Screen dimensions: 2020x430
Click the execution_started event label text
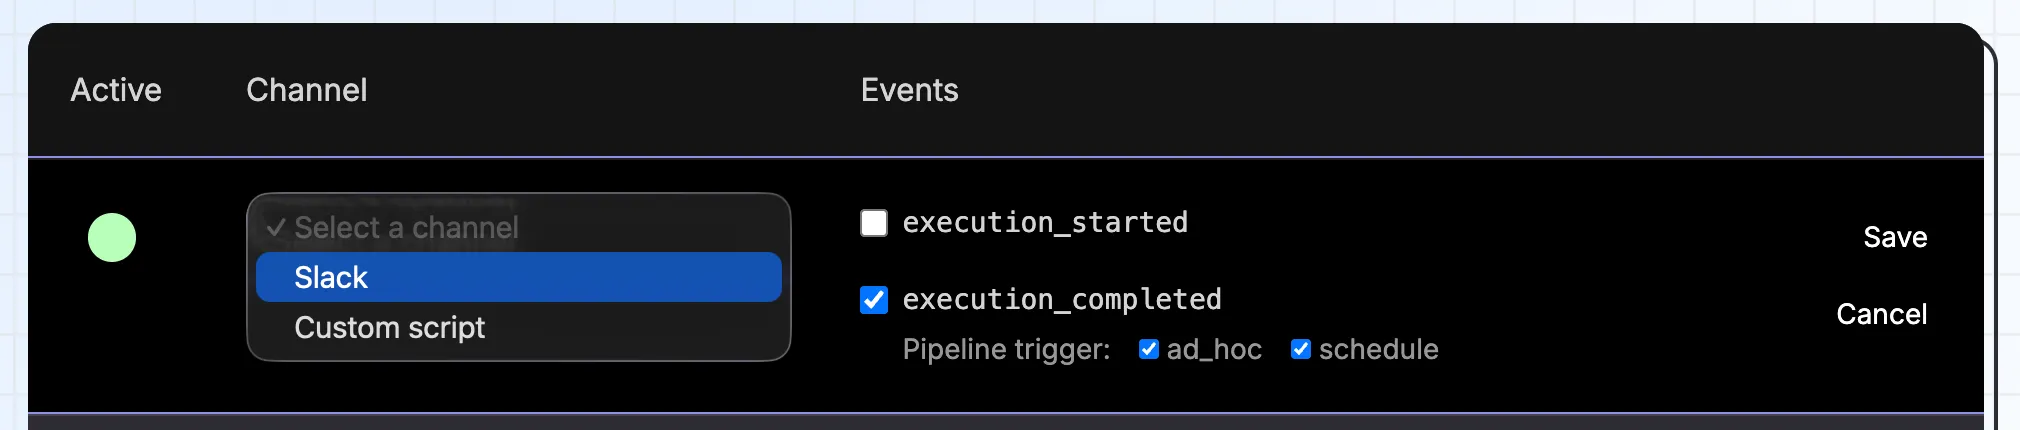[x=1045, y=223]
